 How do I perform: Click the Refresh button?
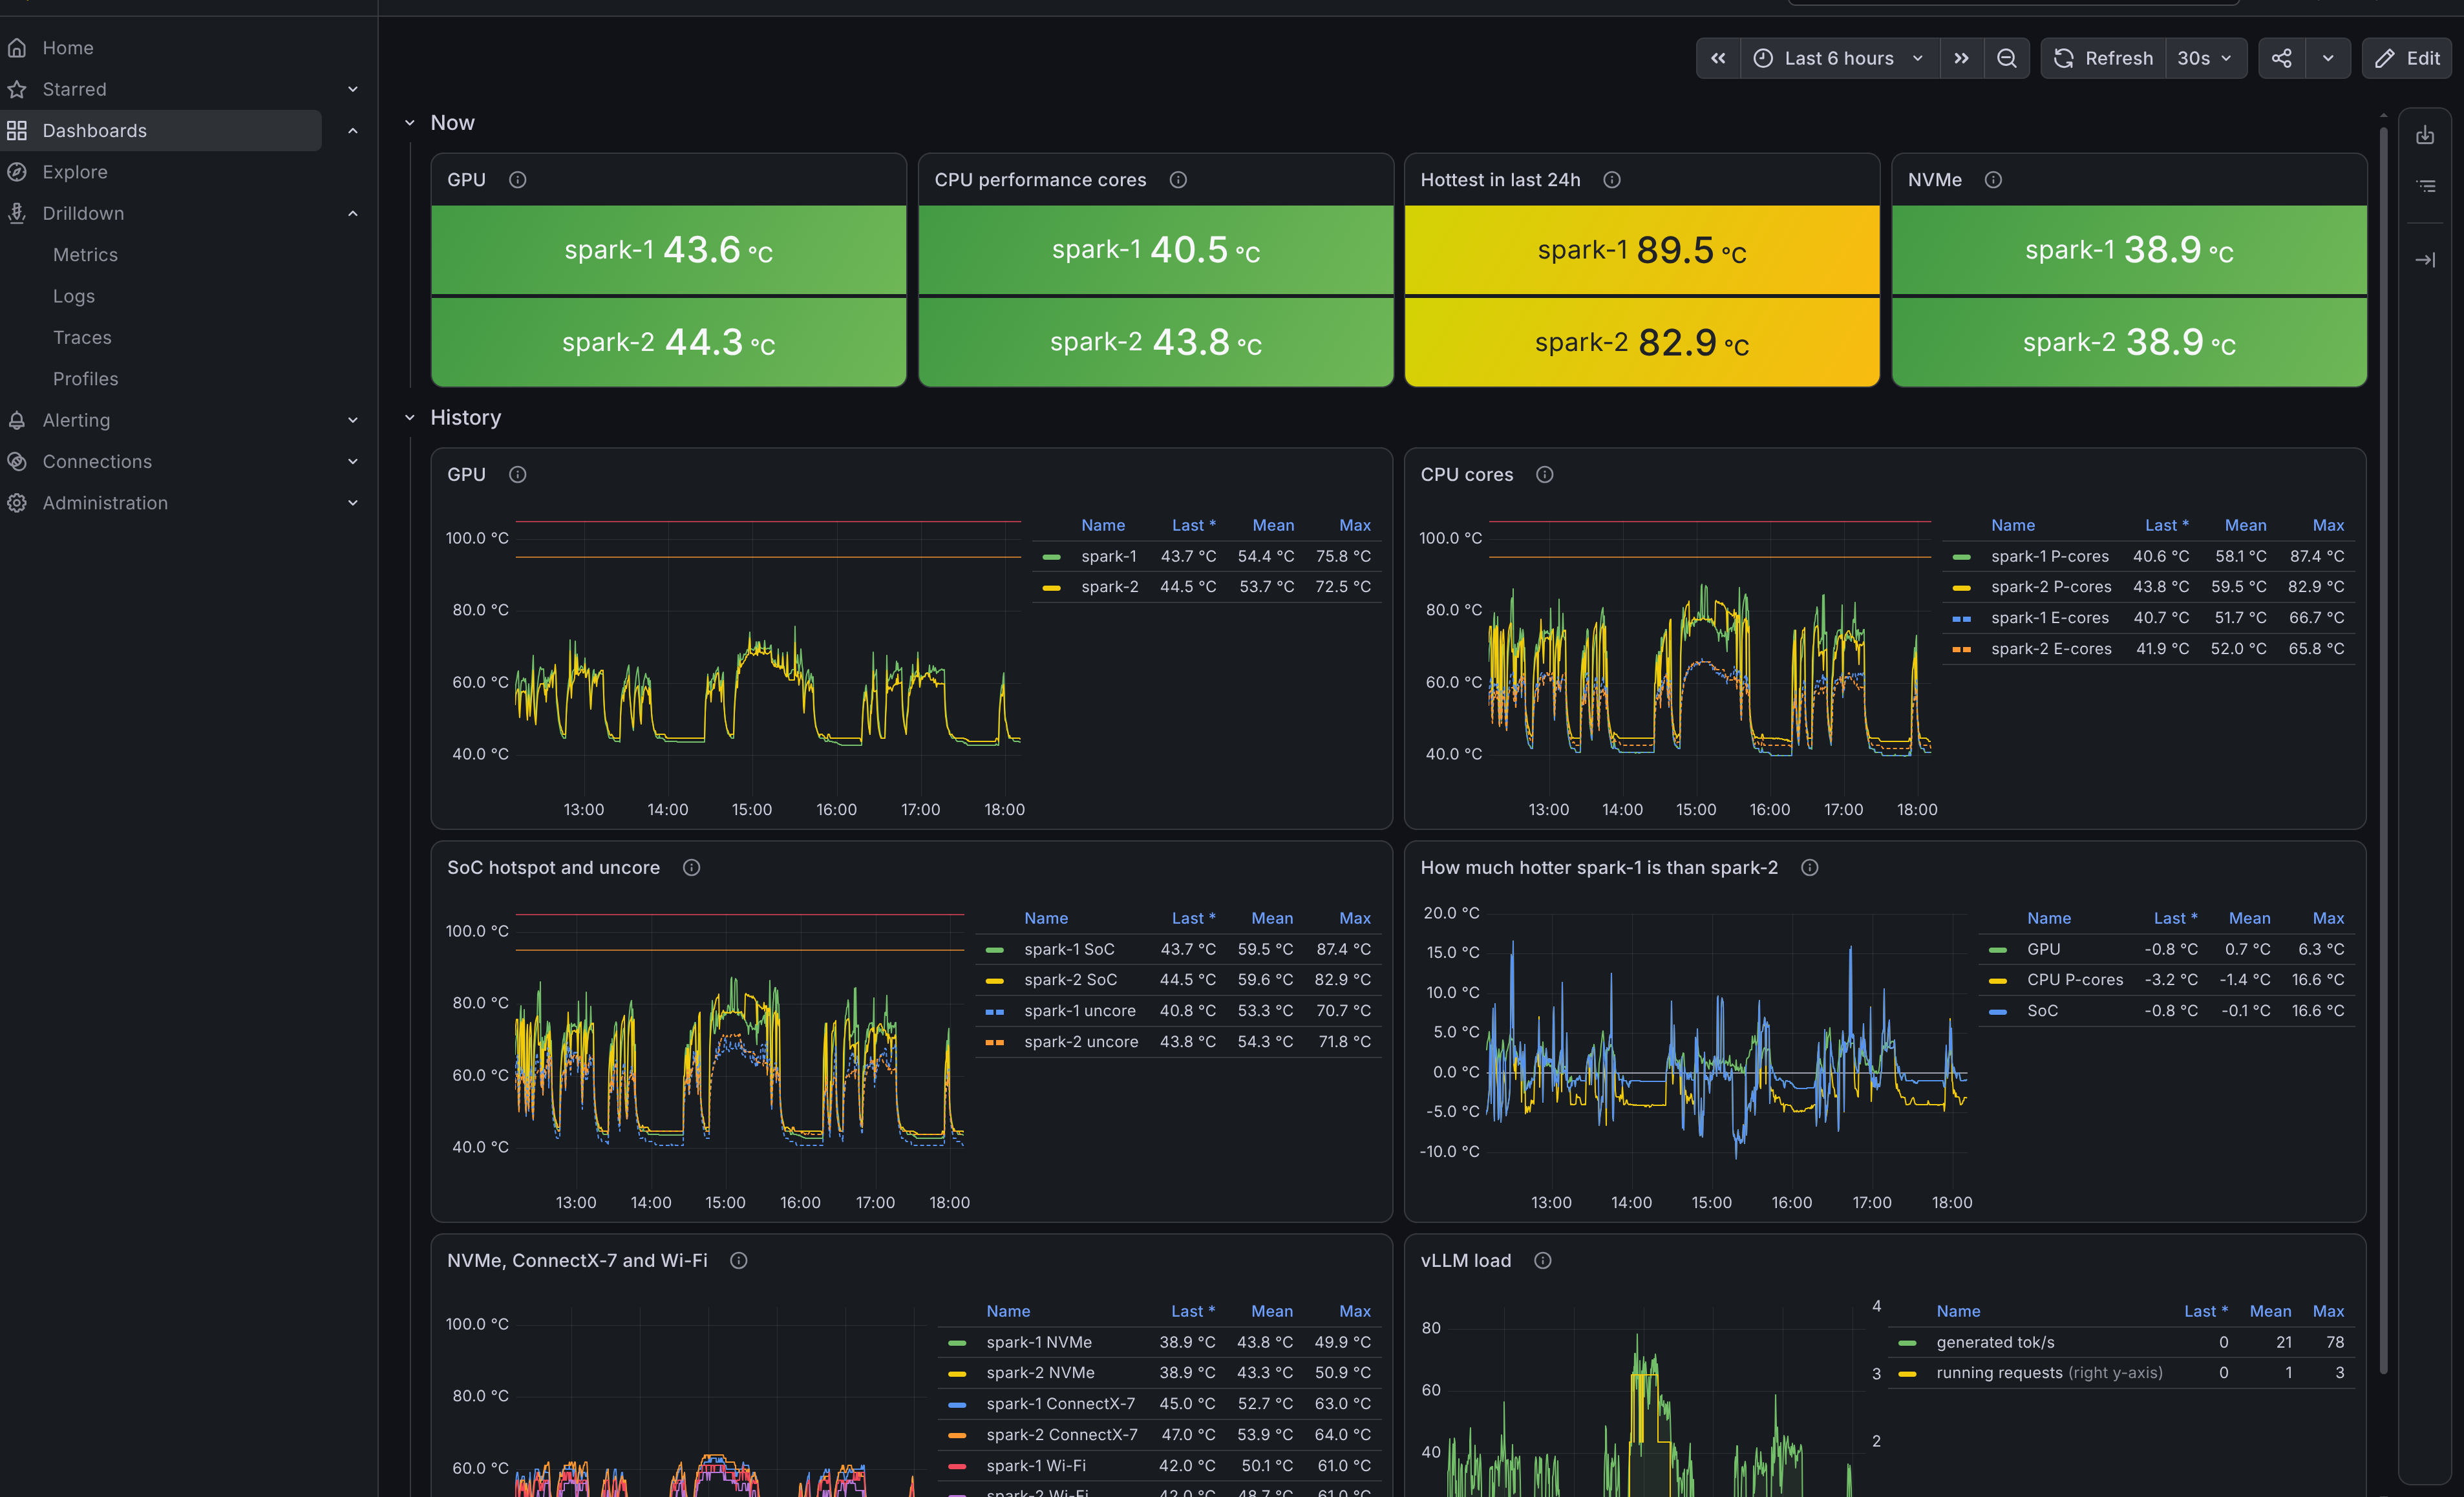[2104, 58]
